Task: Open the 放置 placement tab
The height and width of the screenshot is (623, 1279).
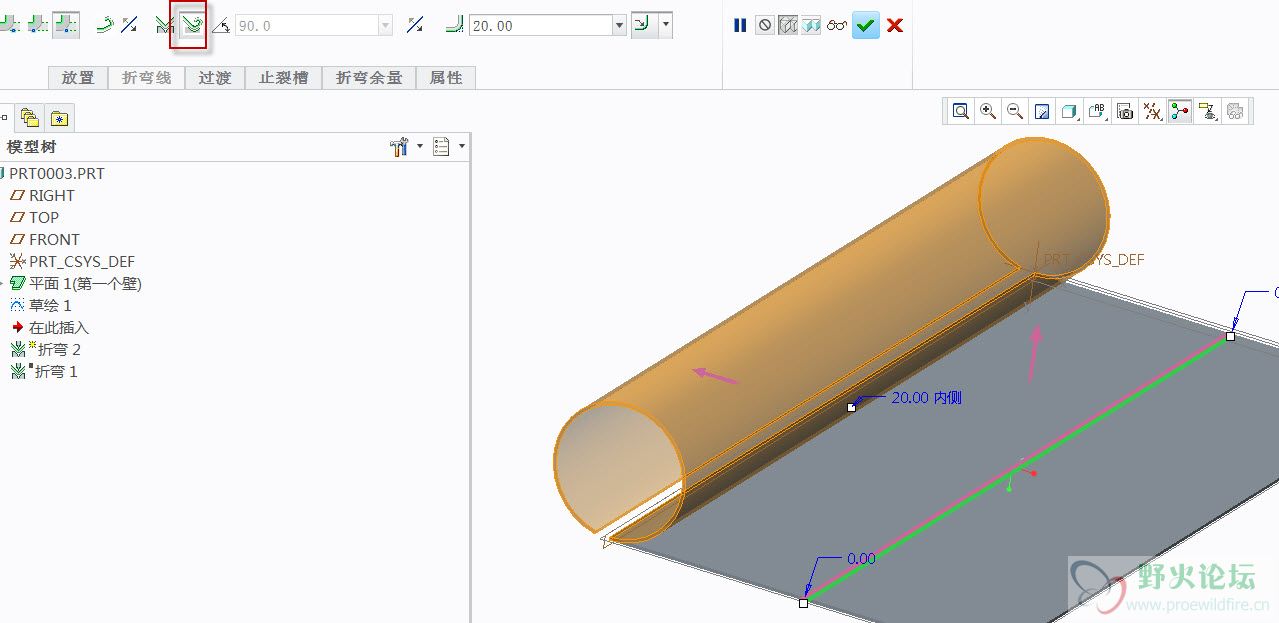Action: pos(78,77)
